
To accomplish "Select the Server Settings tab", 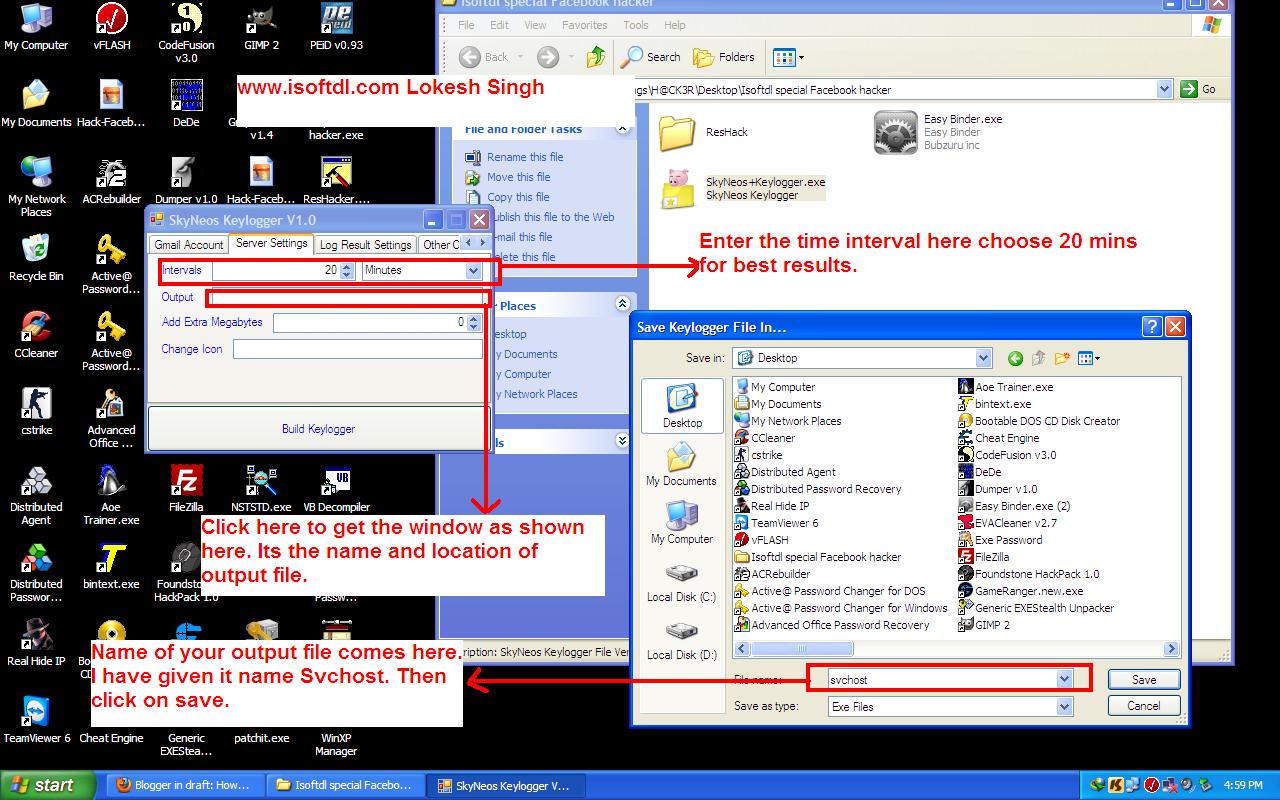I will [x=271, y=243].
